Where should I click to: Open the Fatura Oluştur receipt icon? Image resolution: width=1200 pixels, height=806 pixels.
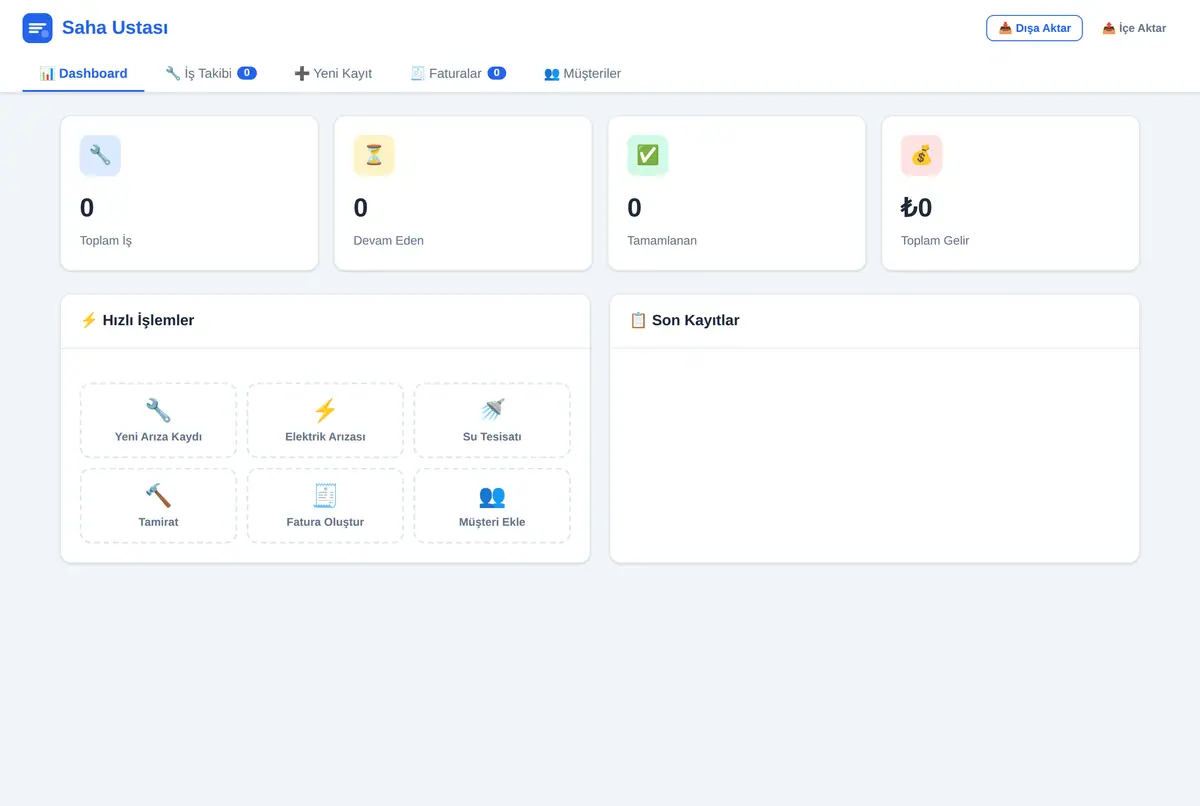(x=325, y=496)
